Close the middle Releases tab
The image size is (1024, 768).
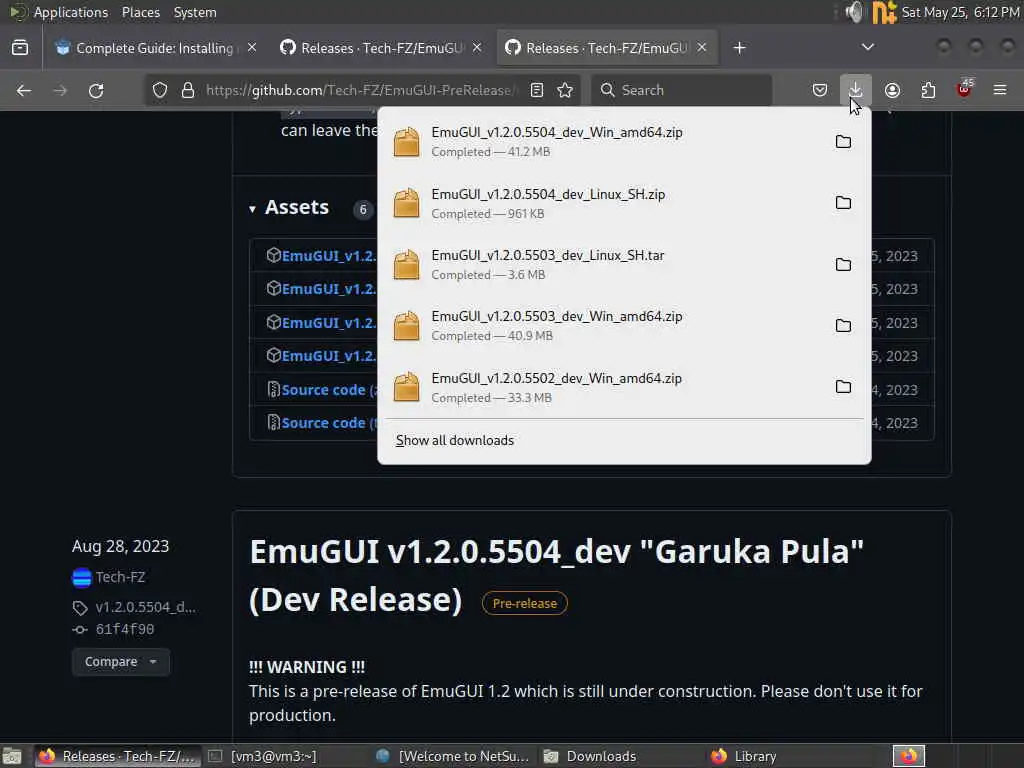tap(477, 48)
